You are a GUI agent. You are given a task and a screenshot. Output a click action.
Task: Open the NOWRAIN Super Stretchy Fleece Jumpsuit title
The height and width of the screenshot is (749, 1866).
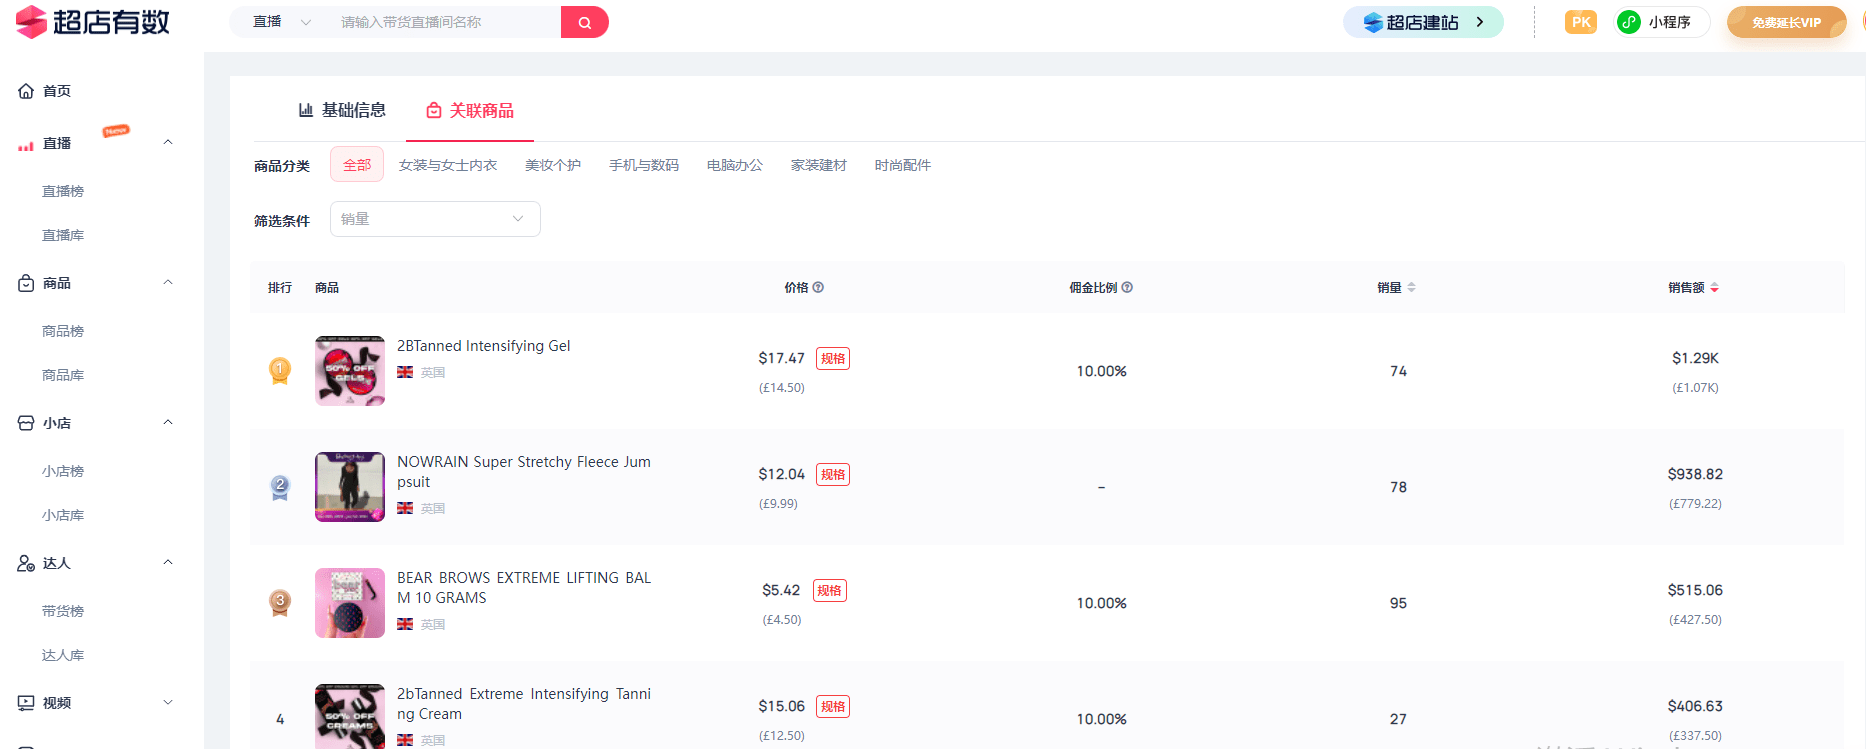524,472
